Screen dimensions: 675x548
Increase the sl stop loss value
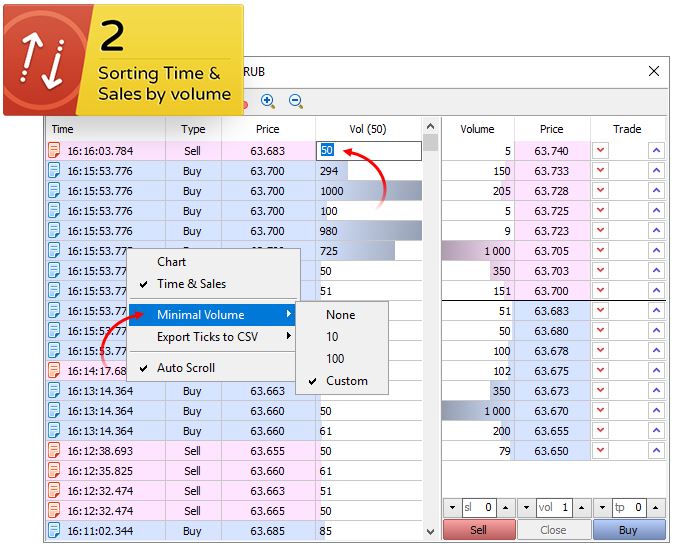point(506,508)
